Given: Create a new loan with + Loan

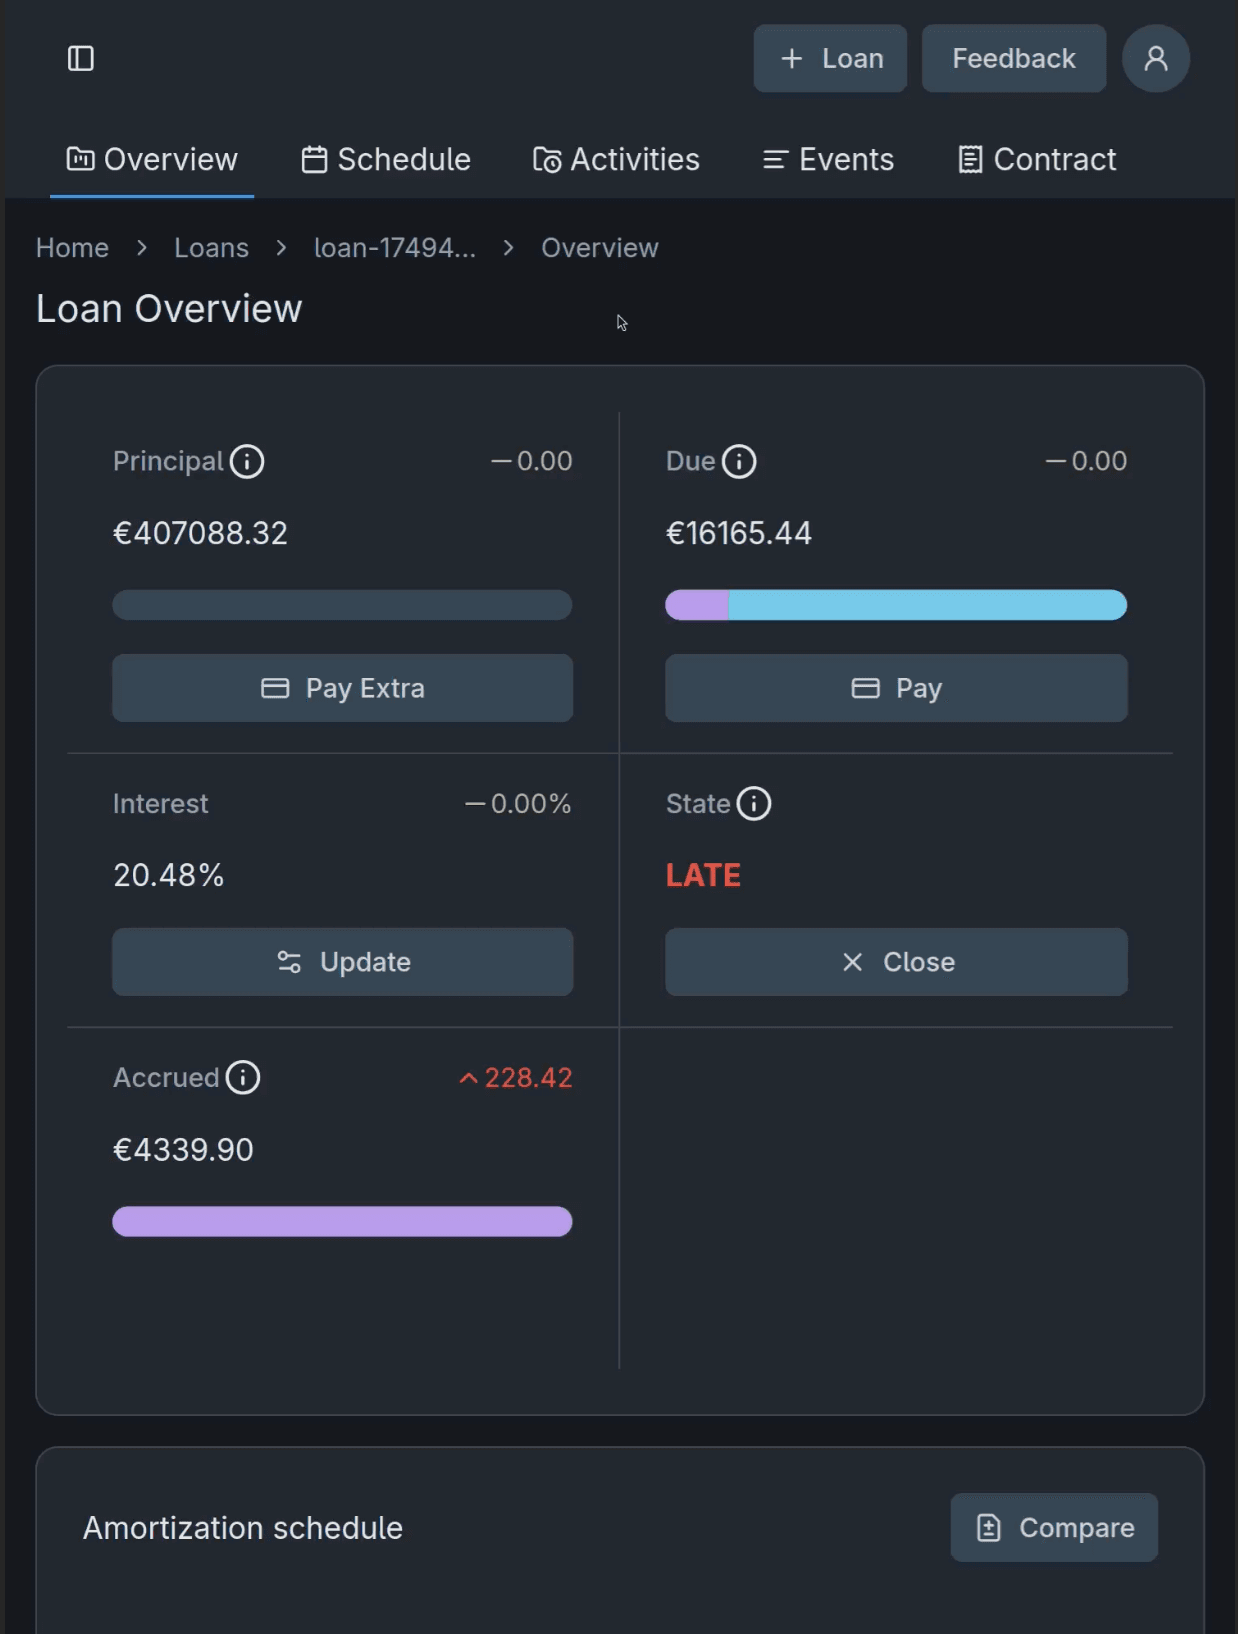Looking at the screenshot, I should click(830, 58).
